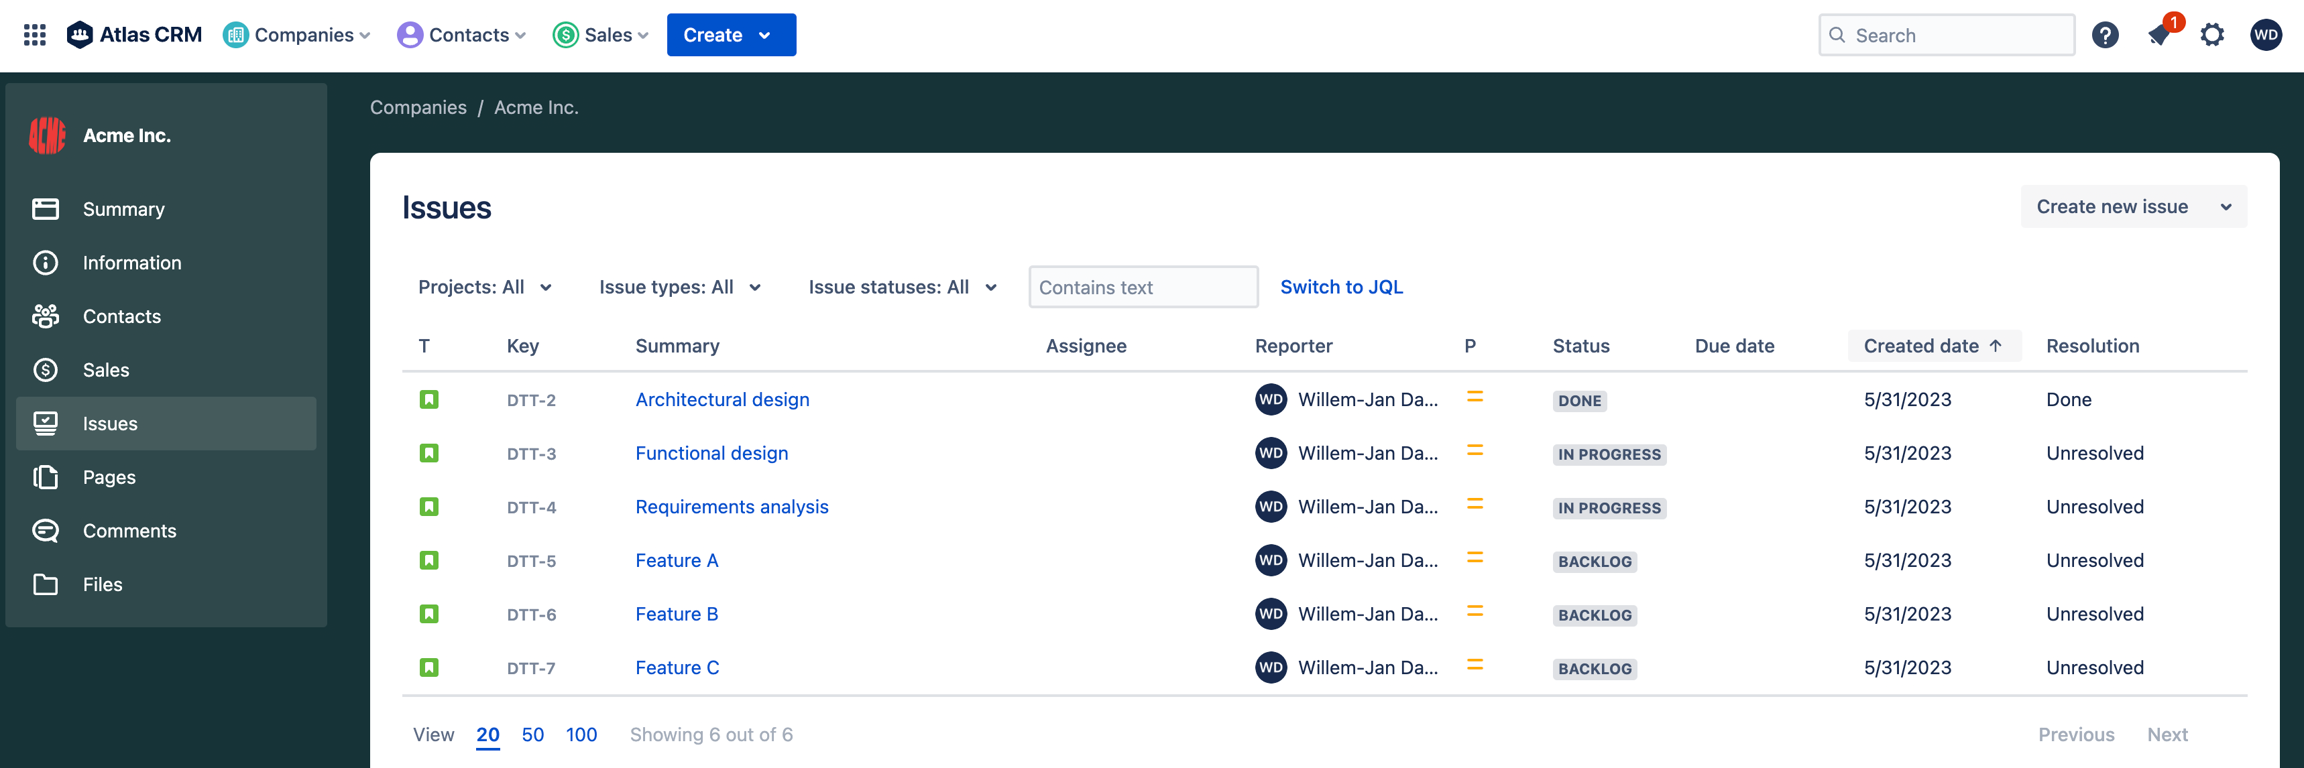Click medium priority icon for Feature A
The width and height of the screenshot is (2304, 768).
[1474, 559]
